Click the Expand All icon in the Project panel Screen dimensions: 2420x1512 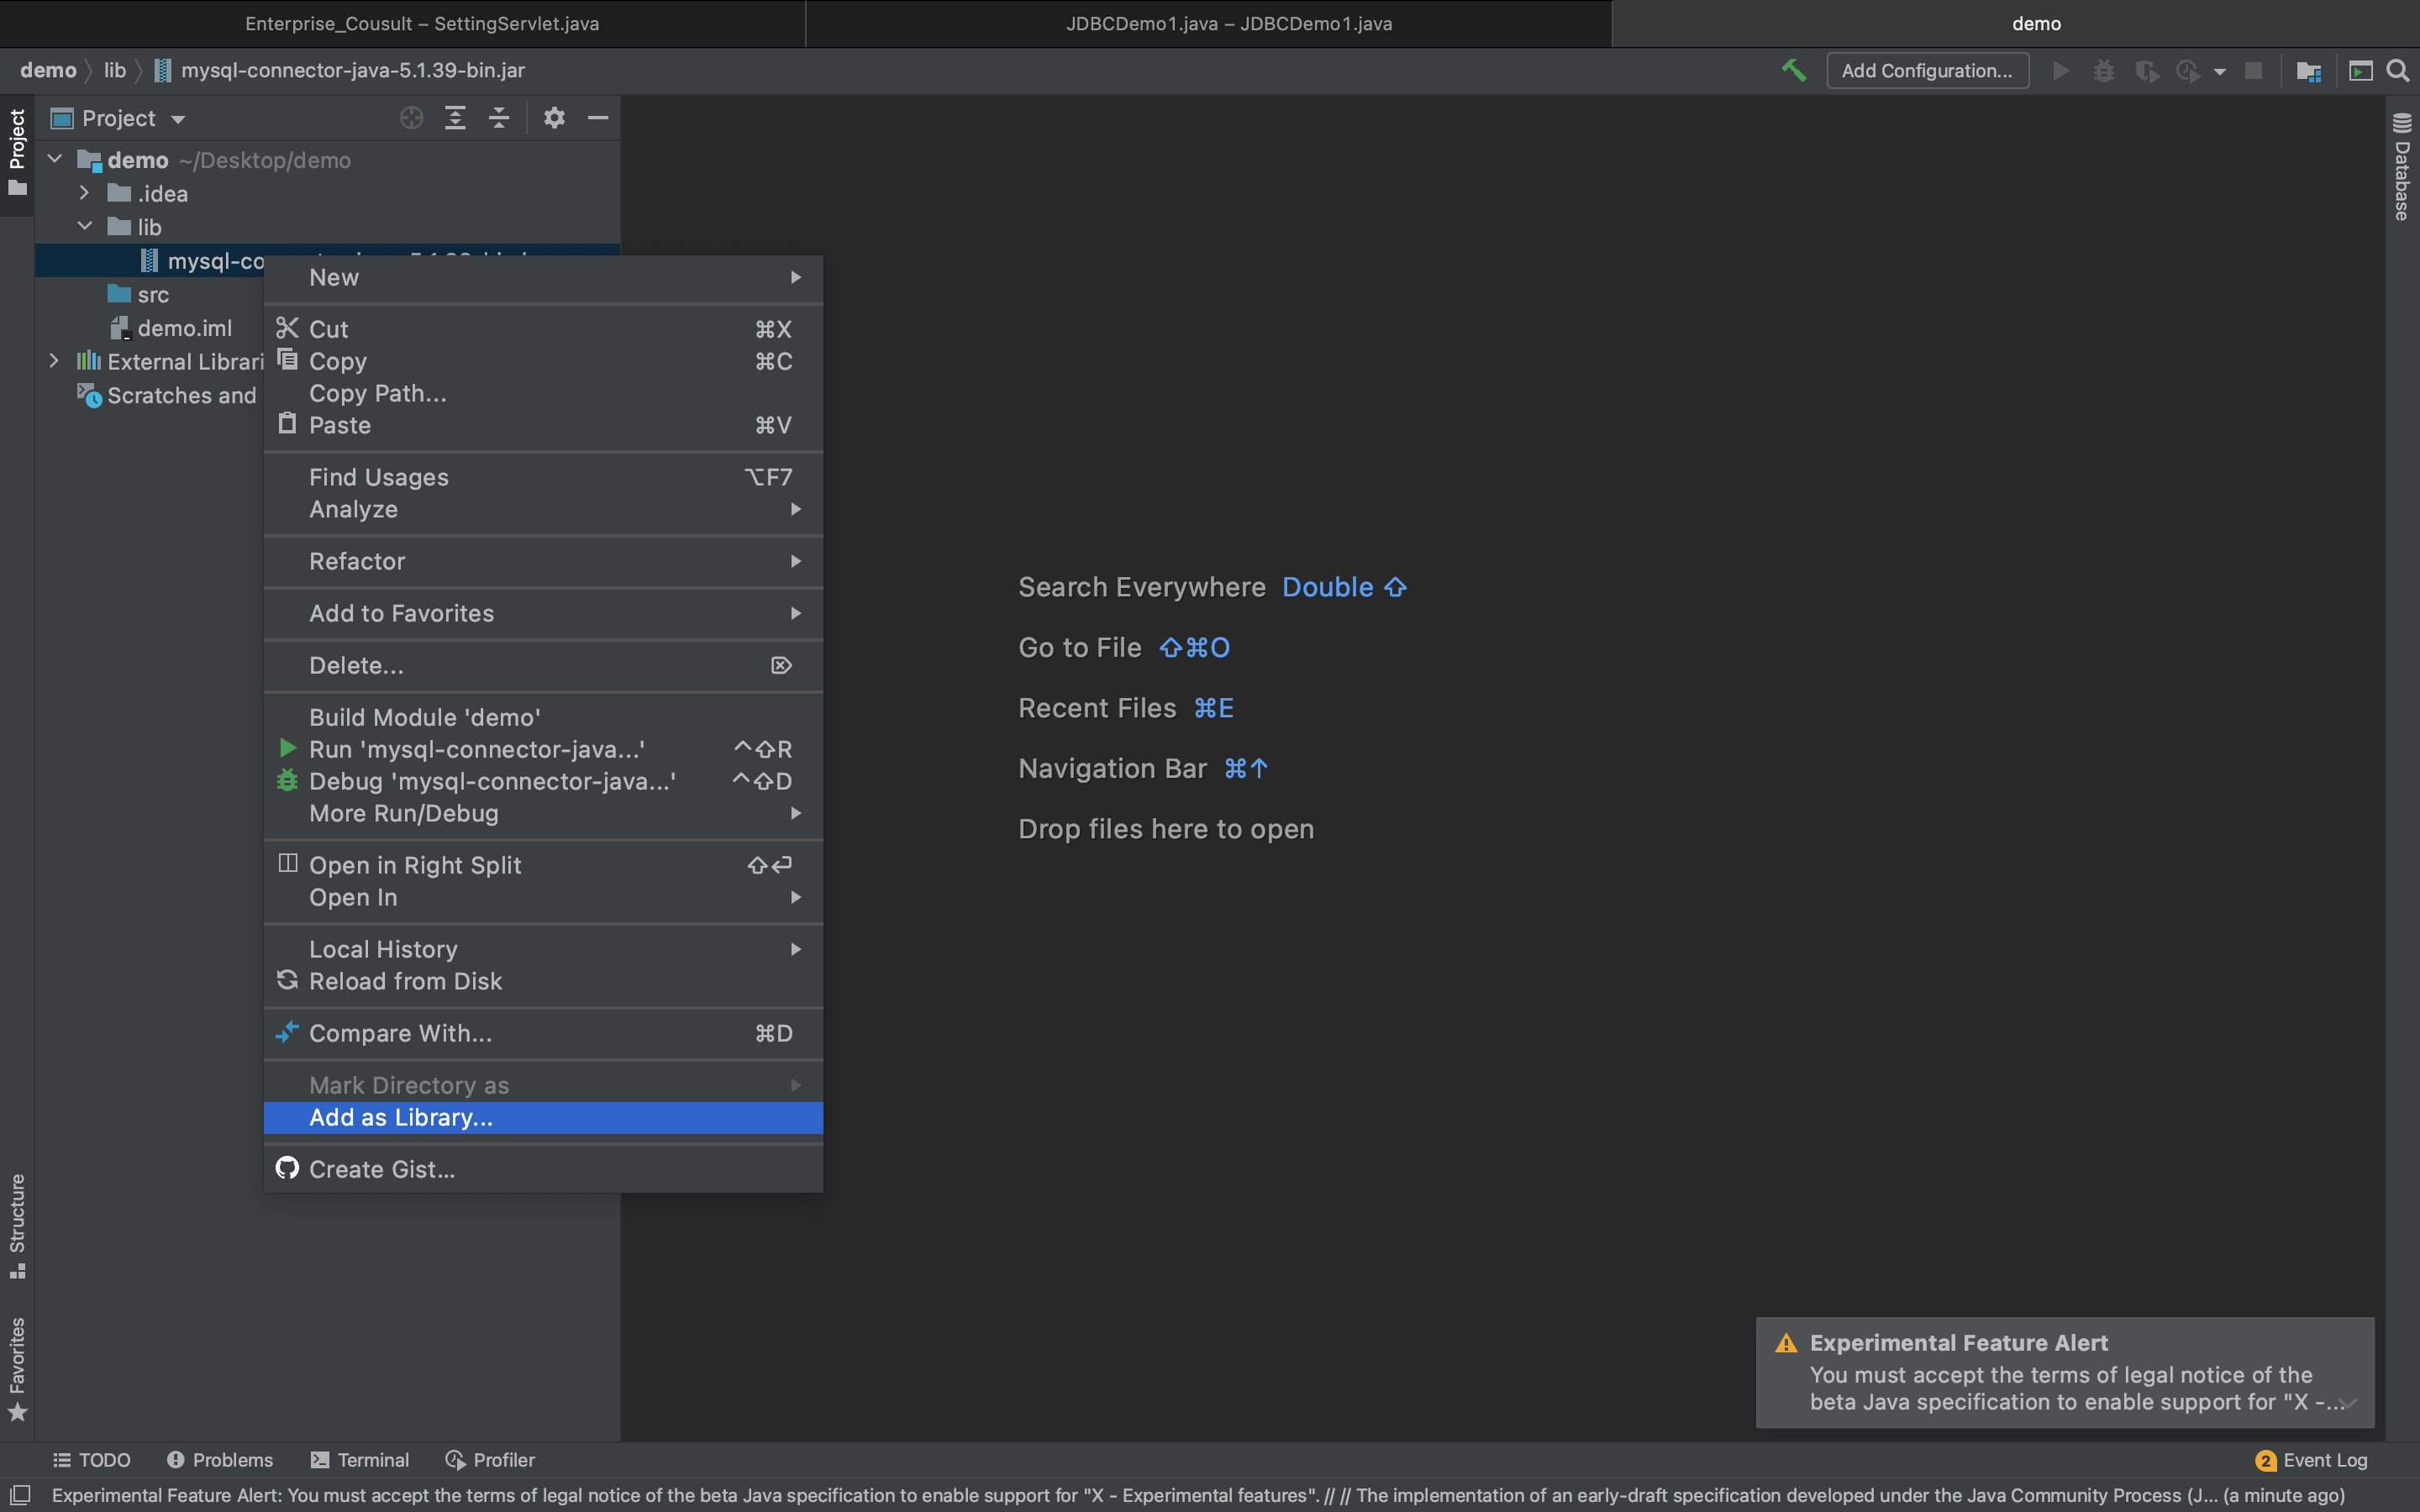click(455, 118)
